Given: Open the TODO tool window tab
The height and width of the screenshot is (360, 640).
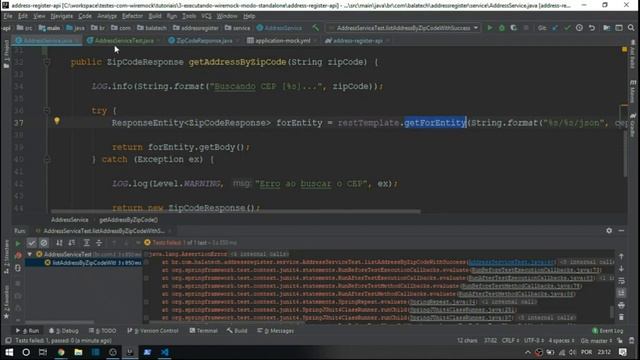Looking at the screenshot, I should [102, 331].
